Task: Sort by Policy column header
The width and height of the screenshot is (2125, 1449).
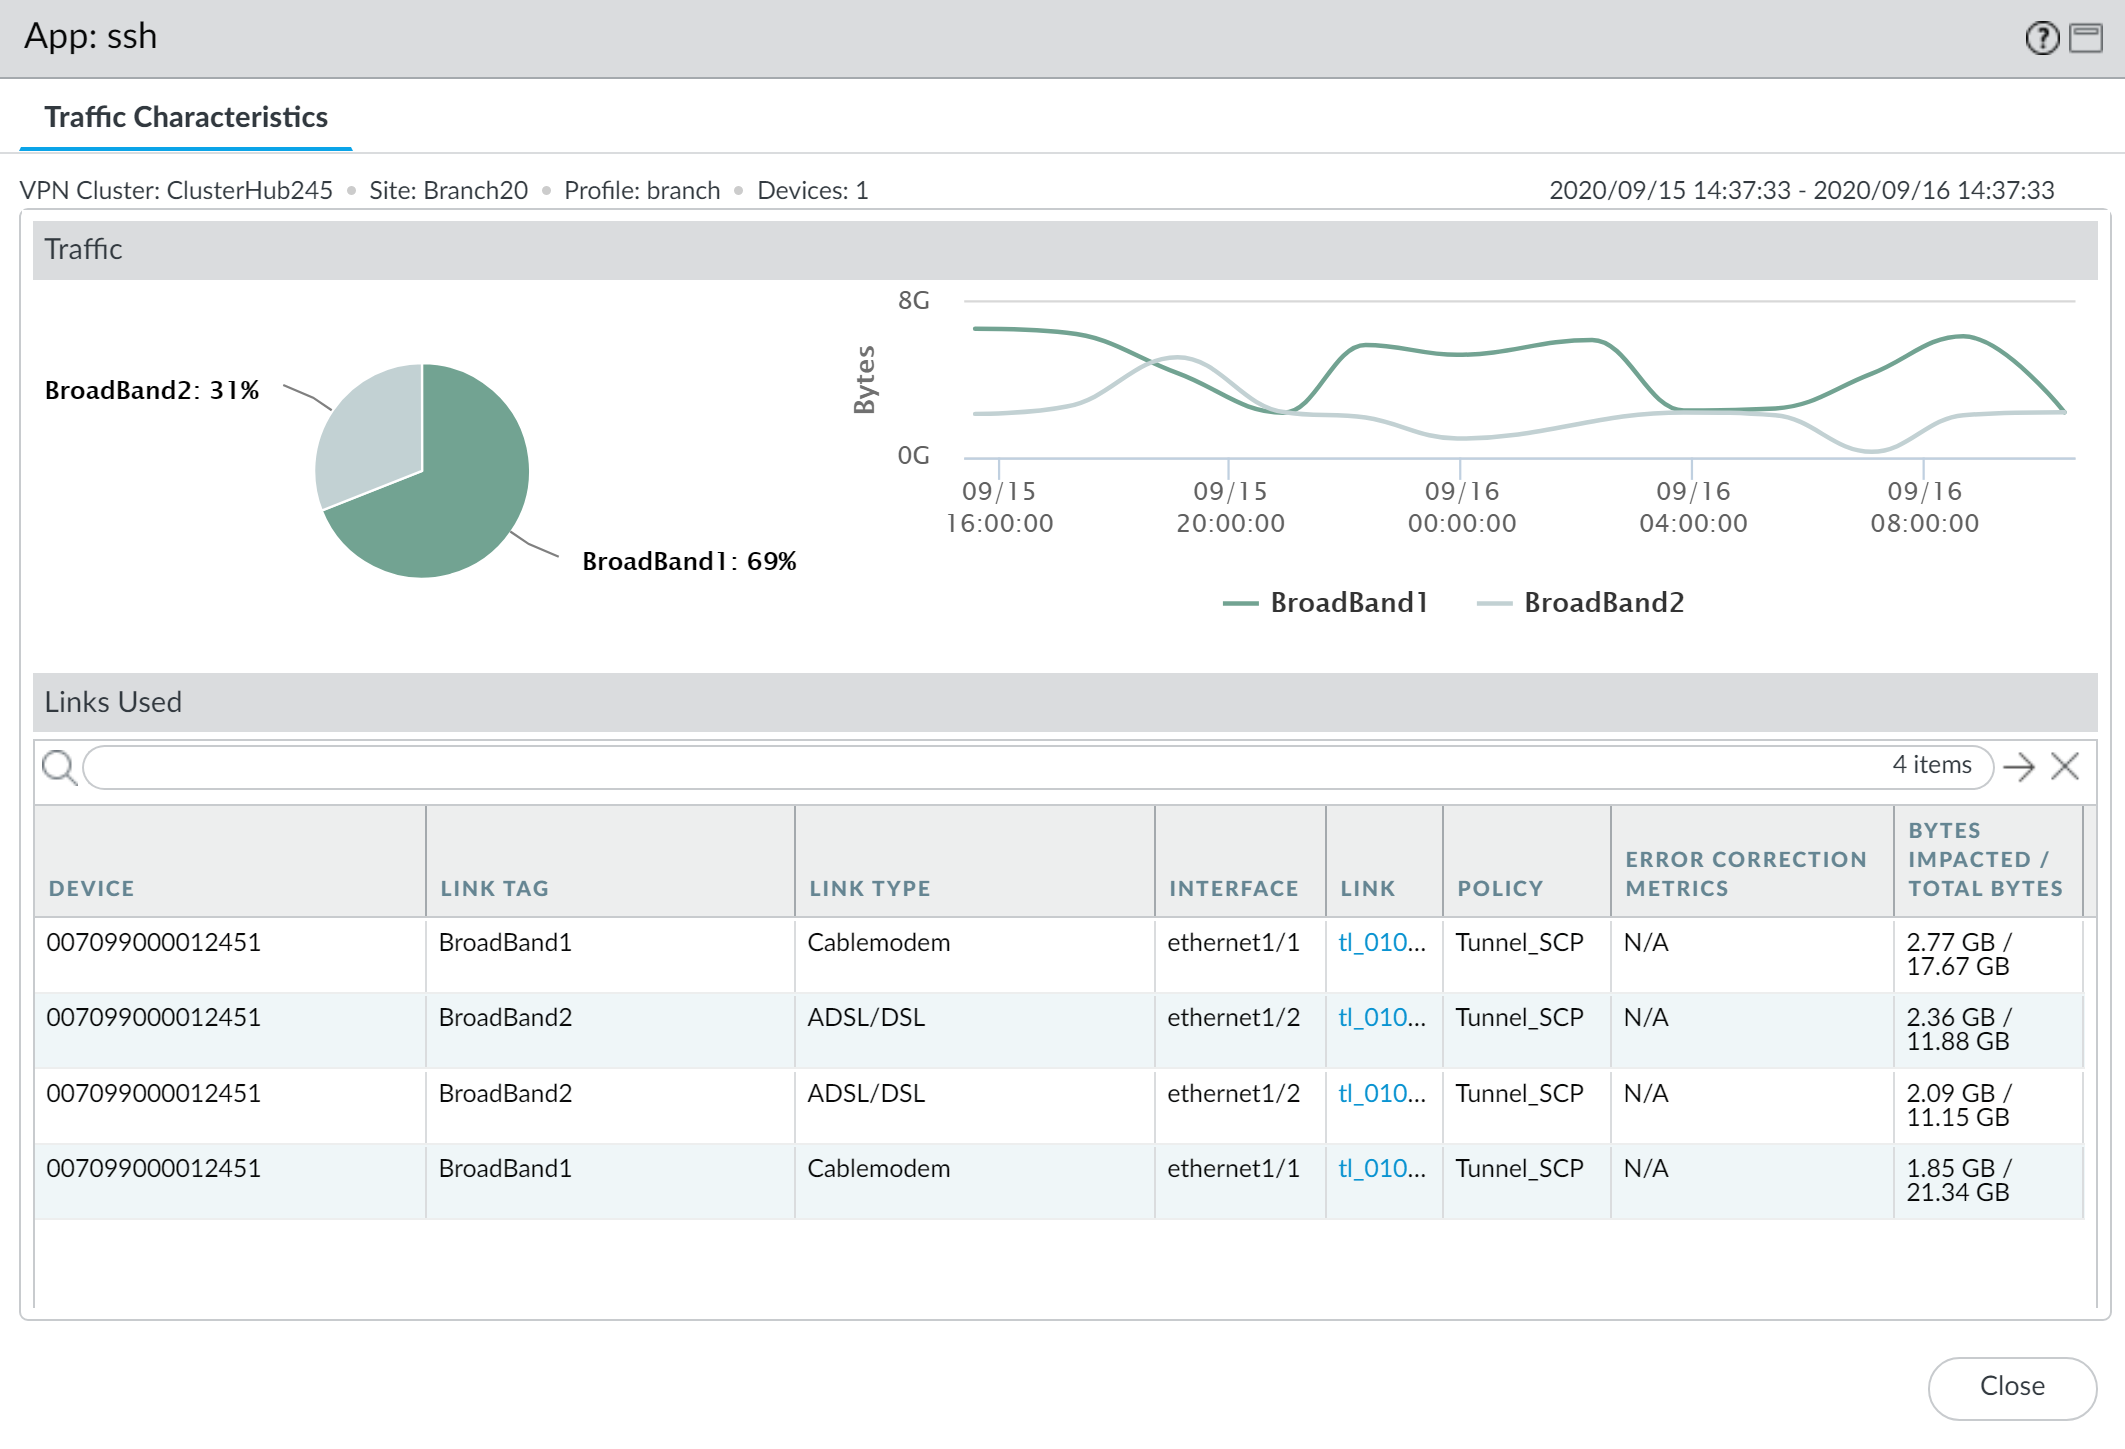Action: click(1499, 888)
